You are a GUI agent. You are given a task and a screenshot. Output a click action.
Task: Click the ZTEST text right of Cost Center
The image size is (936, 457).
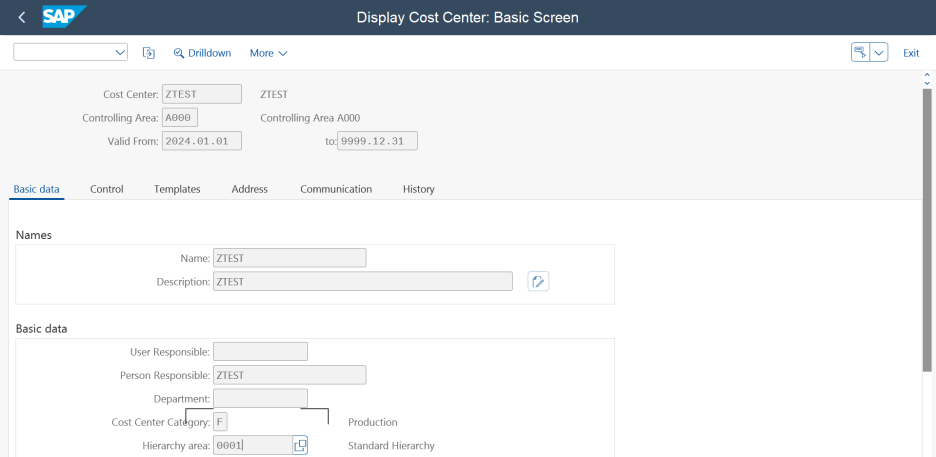coord(274,94)
